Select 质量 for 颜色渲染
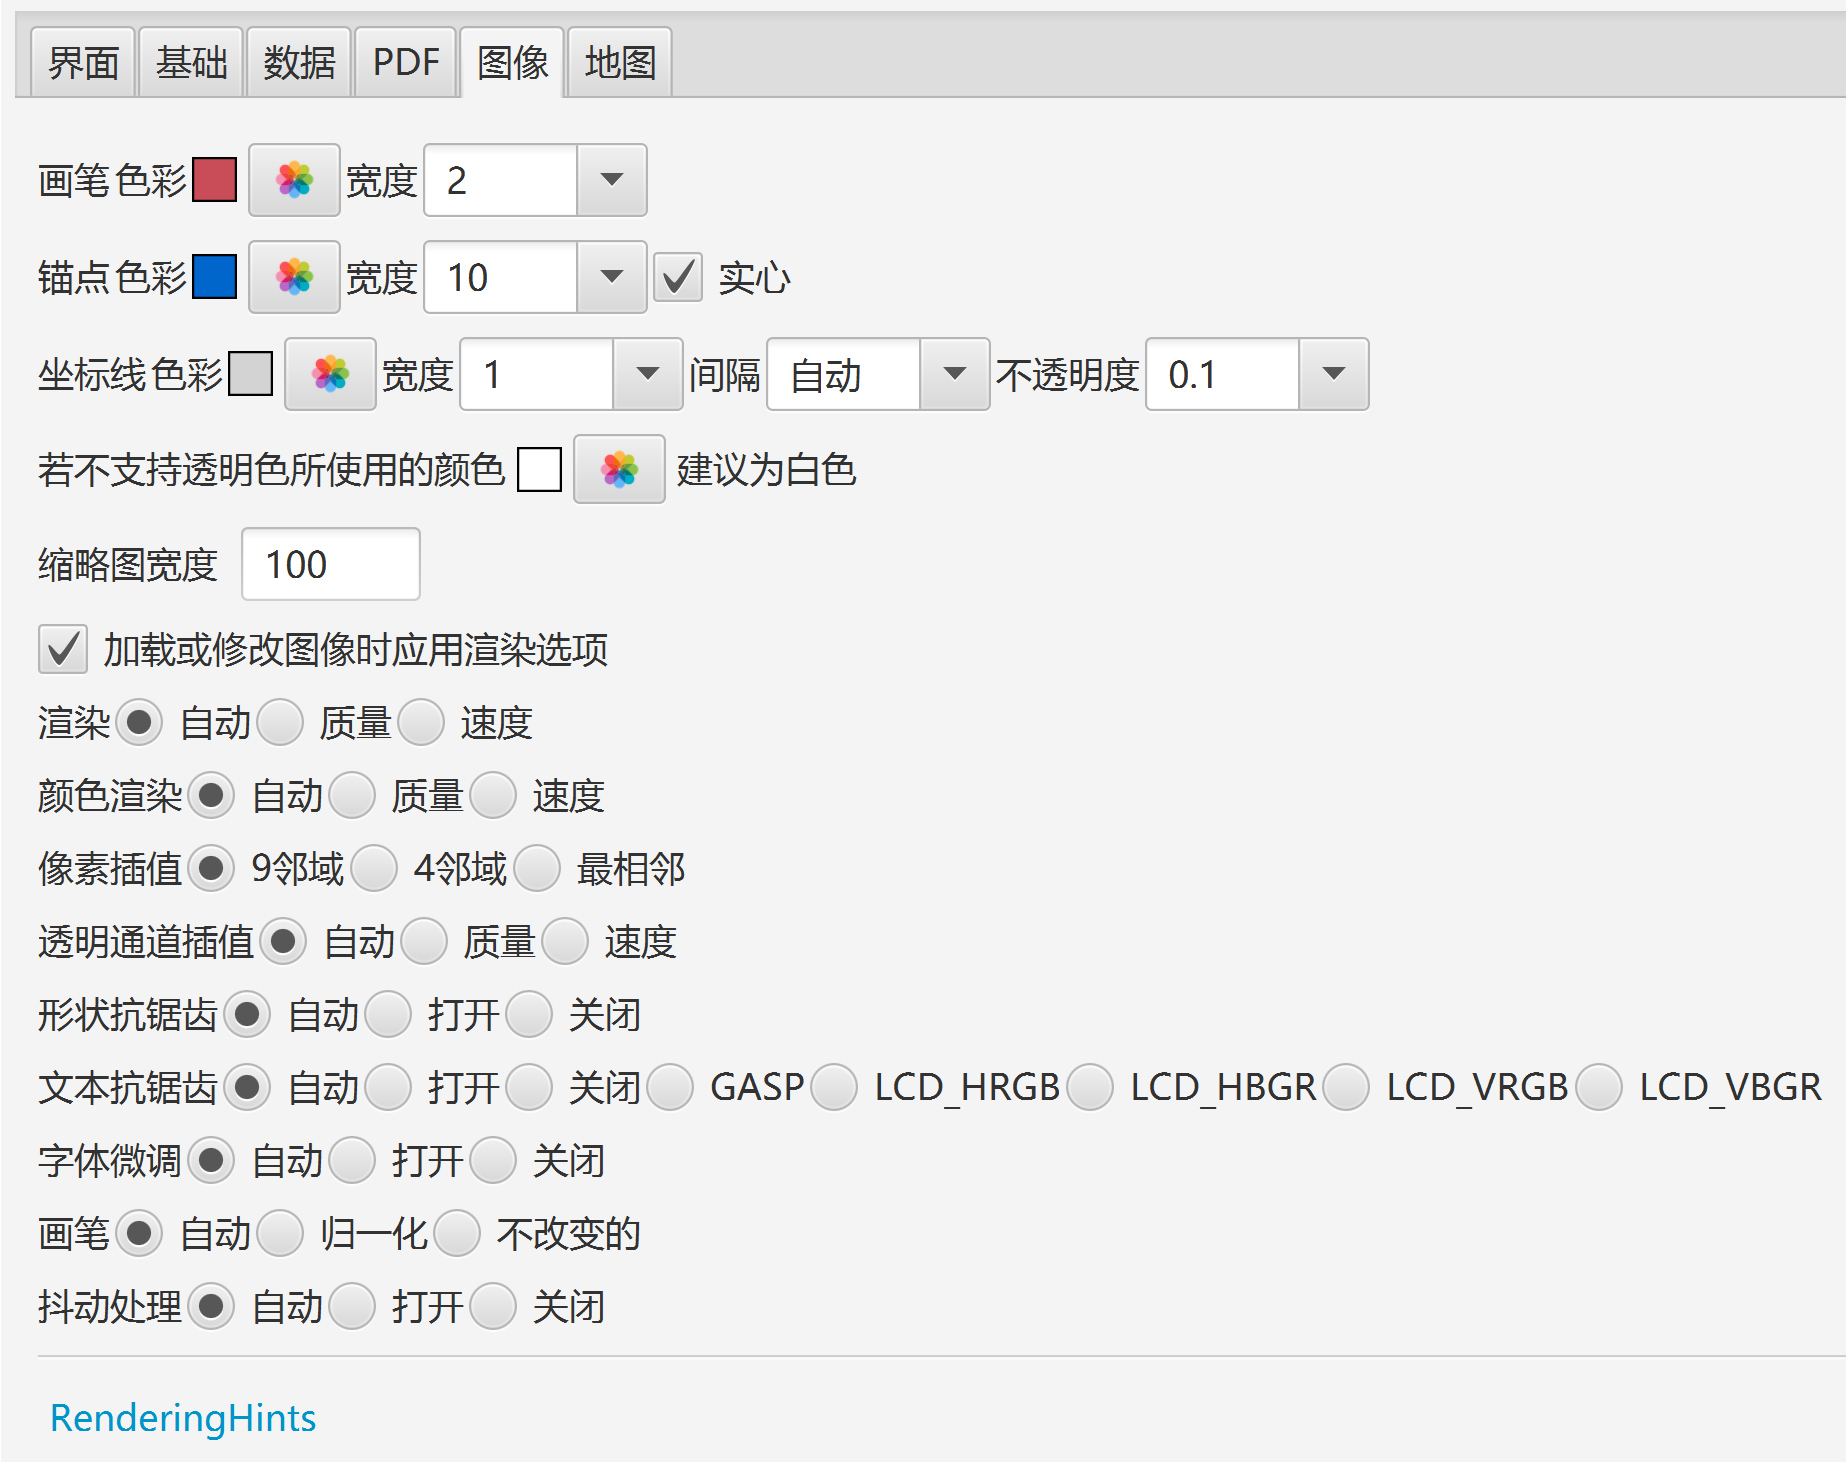 tap(352, 795)
